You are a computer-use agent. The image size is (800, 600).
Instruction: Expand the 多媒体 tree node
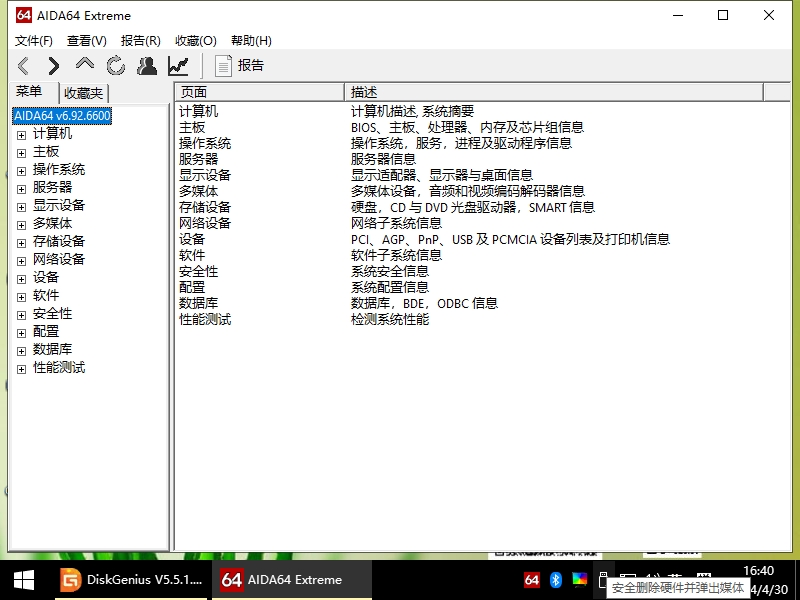21,225
